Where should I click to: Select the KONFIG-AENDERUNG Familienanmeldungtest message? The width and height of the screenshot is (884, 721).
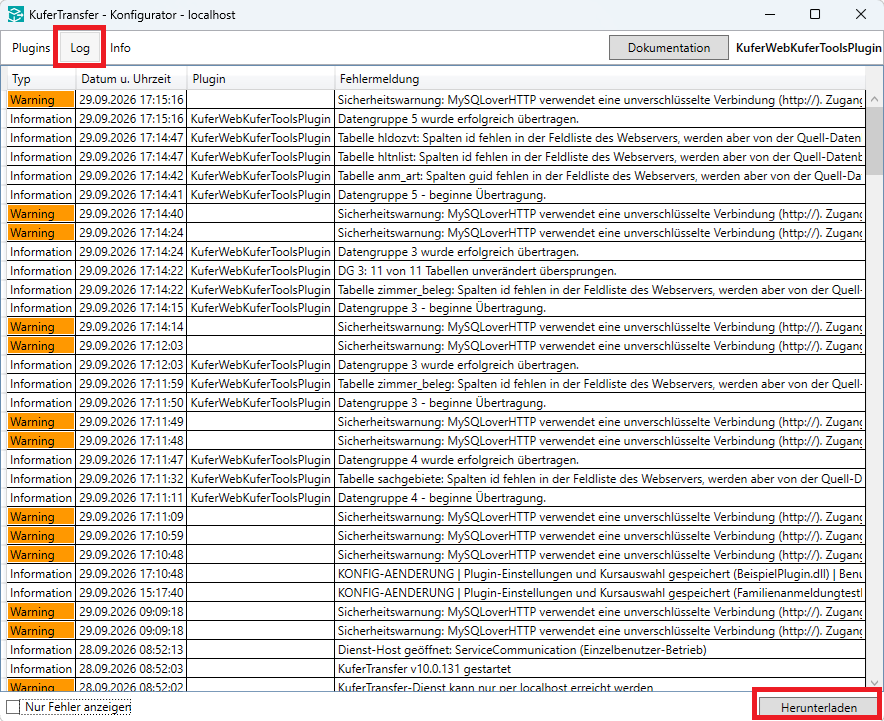coord(600,592)
